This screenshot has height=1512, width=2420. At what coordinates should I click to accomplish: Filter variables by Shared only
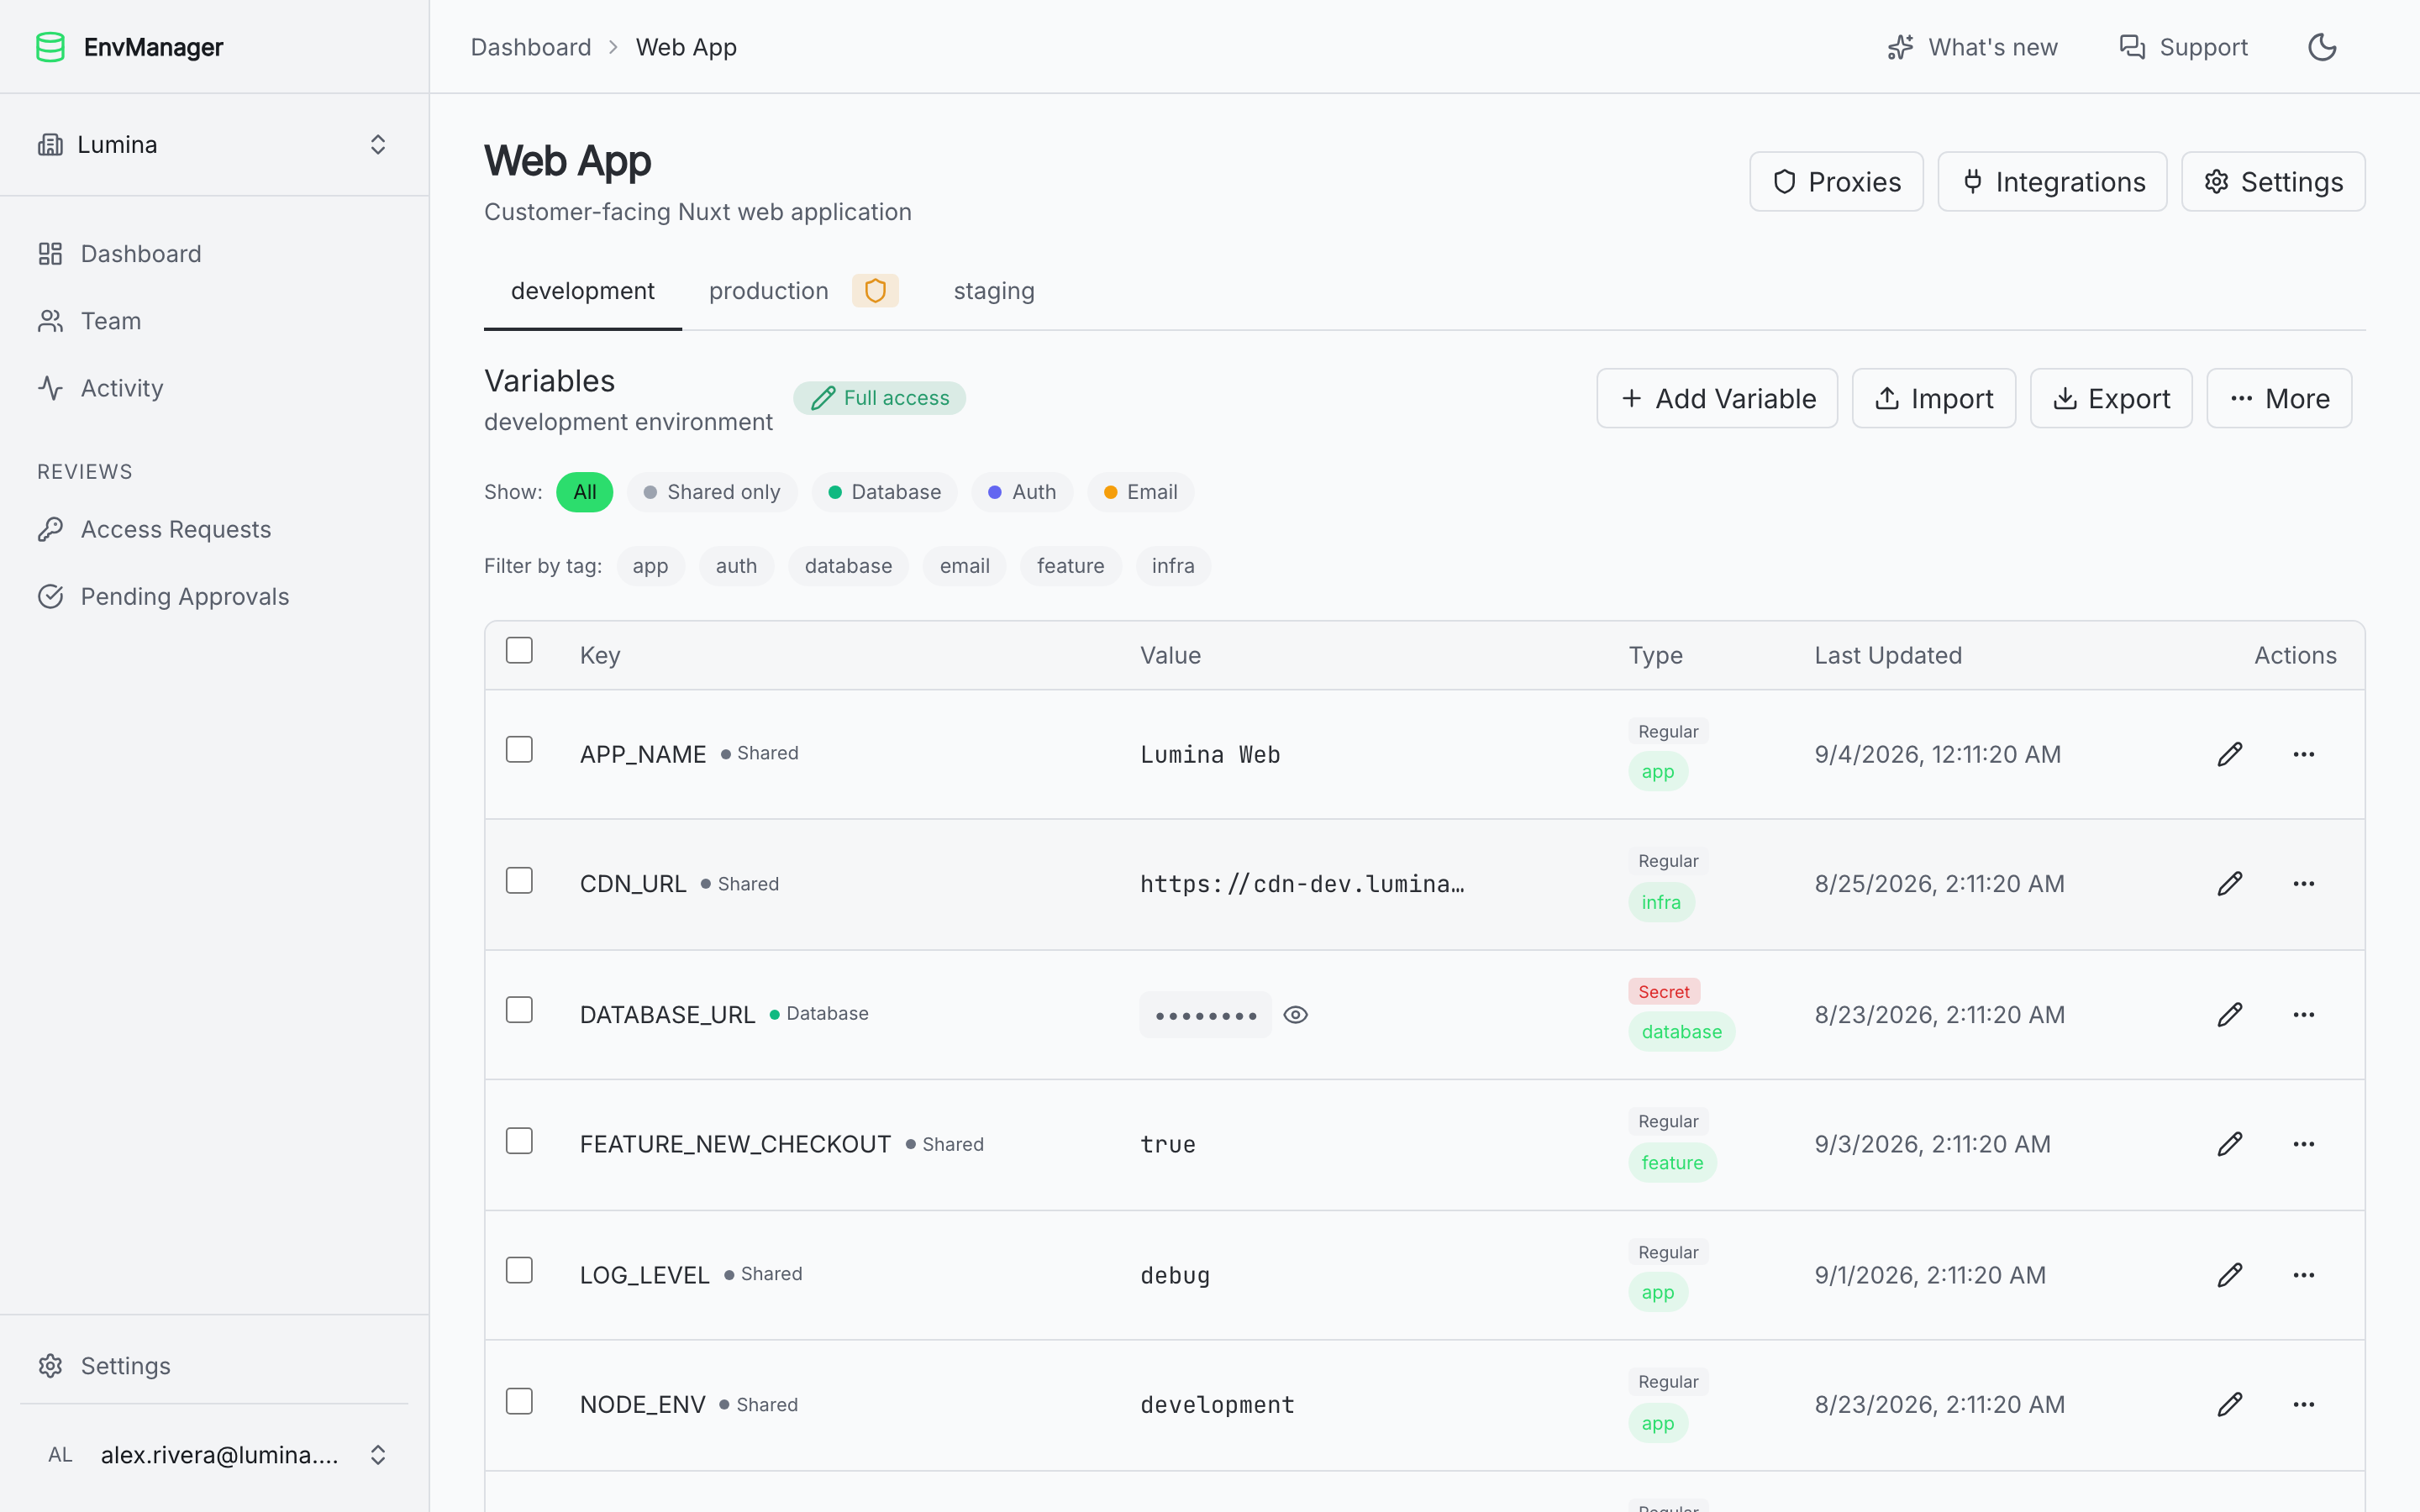712,492
